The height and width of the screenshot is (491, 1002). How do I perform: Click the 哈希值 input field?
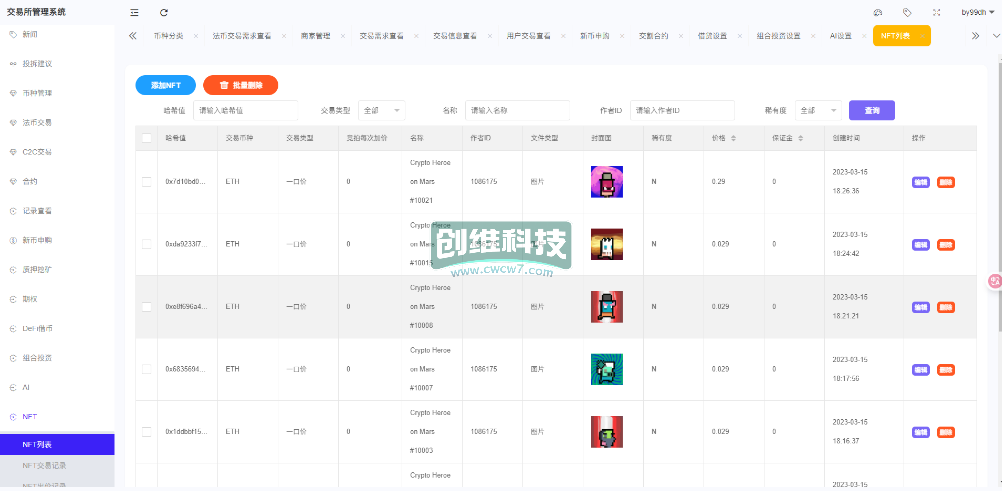[x=245, y=111]
